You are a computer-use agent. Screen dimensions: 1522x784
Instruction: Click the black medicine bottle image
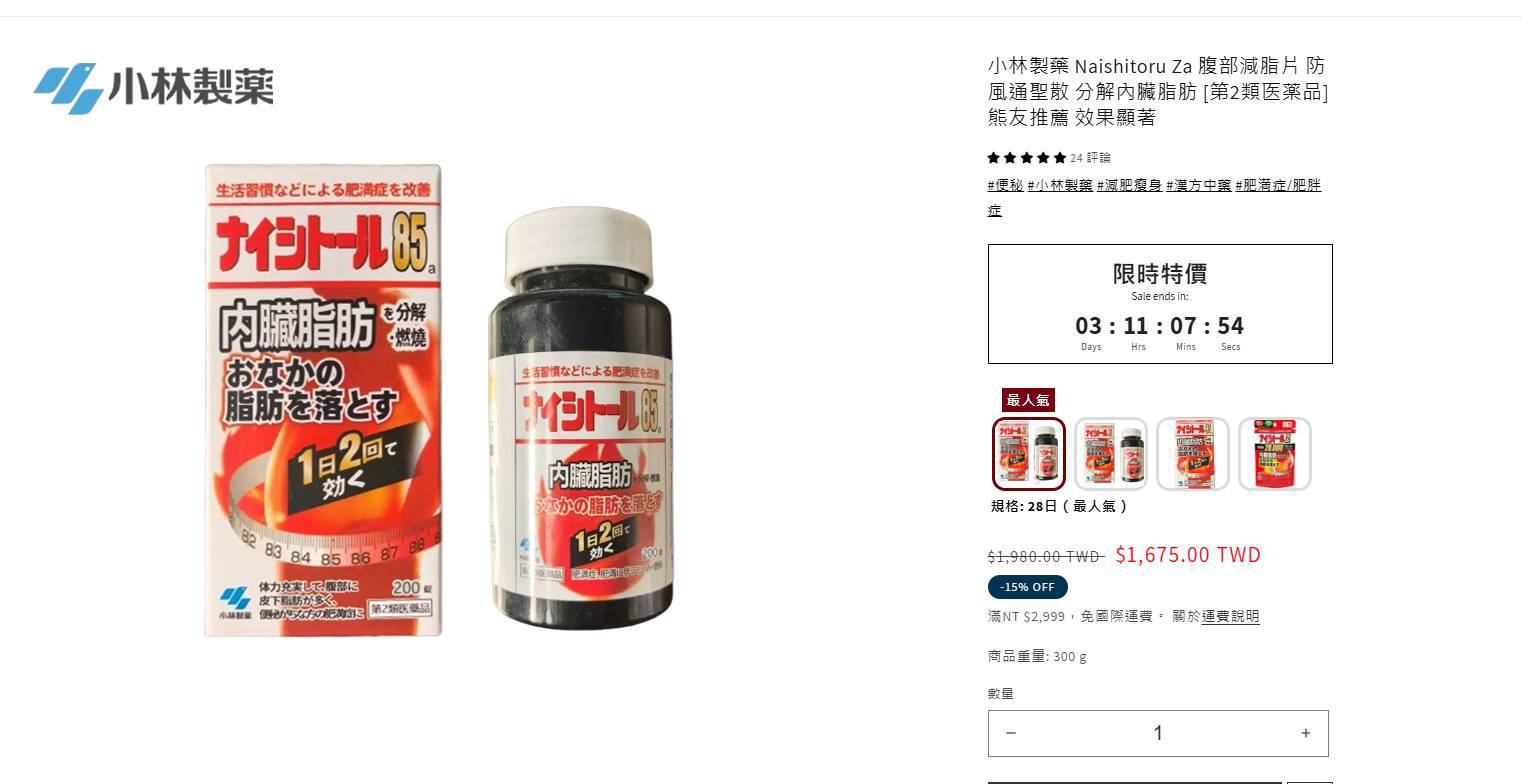pyautogui.click(x=581, y=418)
